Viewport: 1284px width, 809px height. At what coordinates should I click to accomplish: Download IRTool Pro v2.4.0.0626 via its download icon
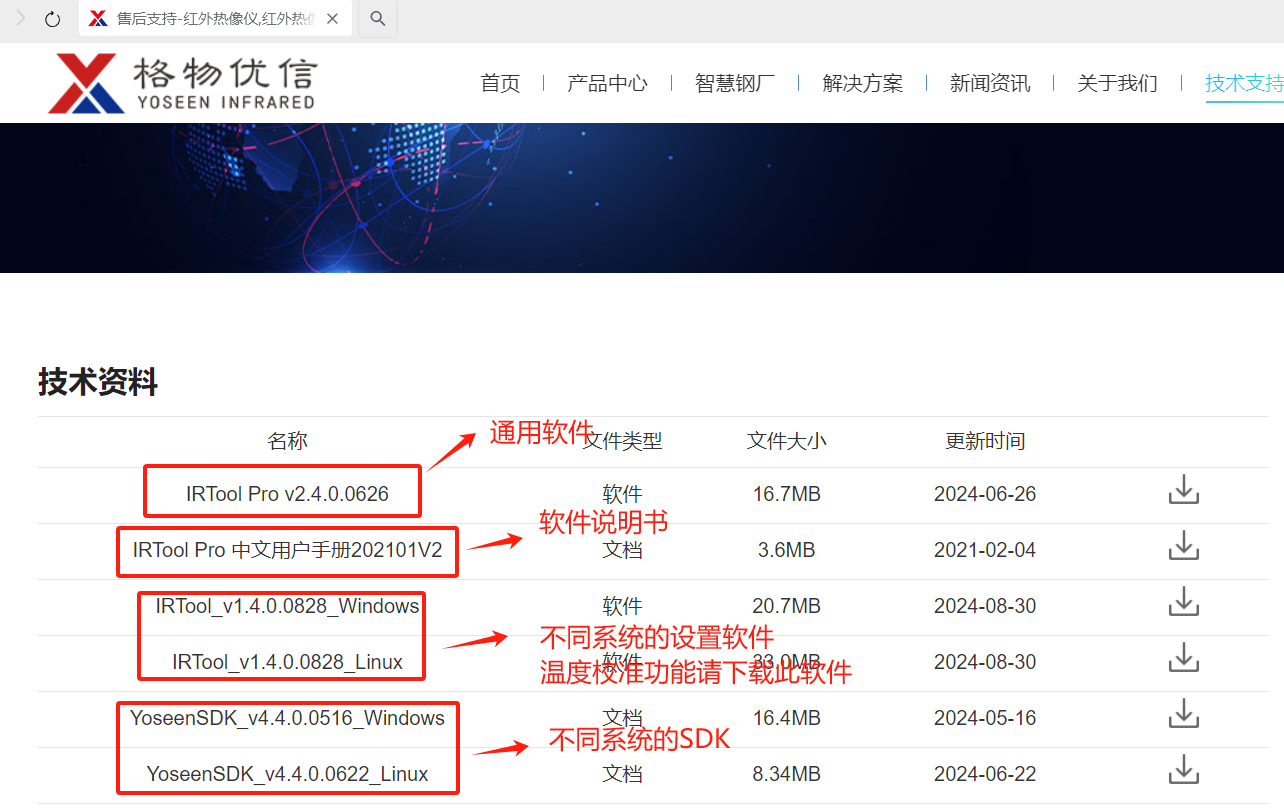(x=1183, y=490)
